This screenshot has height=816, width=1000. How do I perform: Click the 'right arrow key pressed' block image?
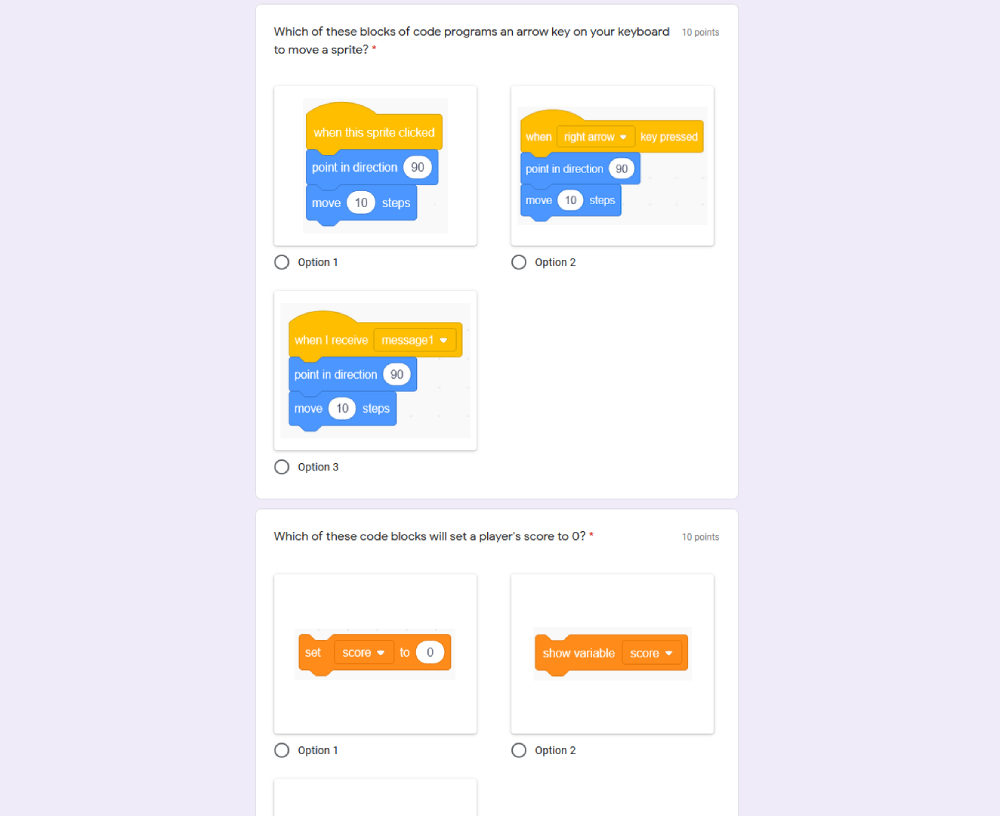[x=612, y=166]
